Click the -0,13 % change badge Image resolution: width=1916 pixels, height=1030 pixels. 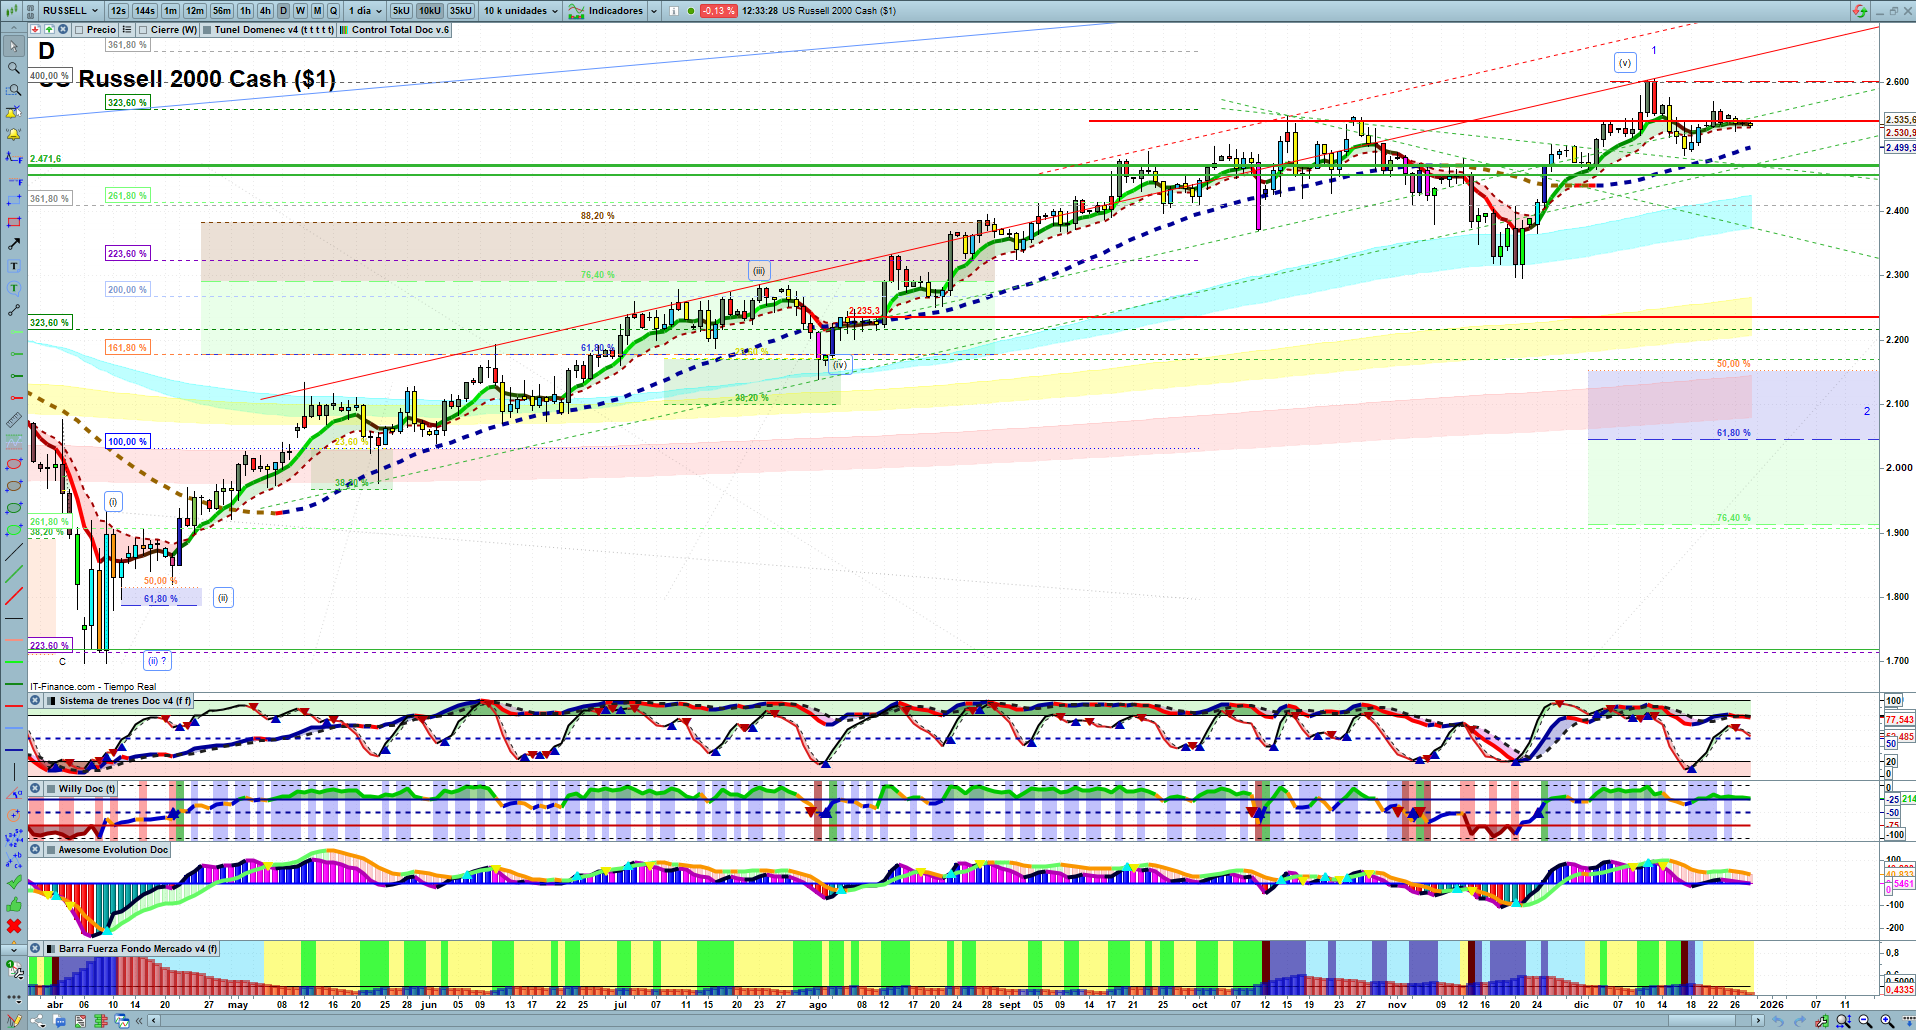(718, 11)
